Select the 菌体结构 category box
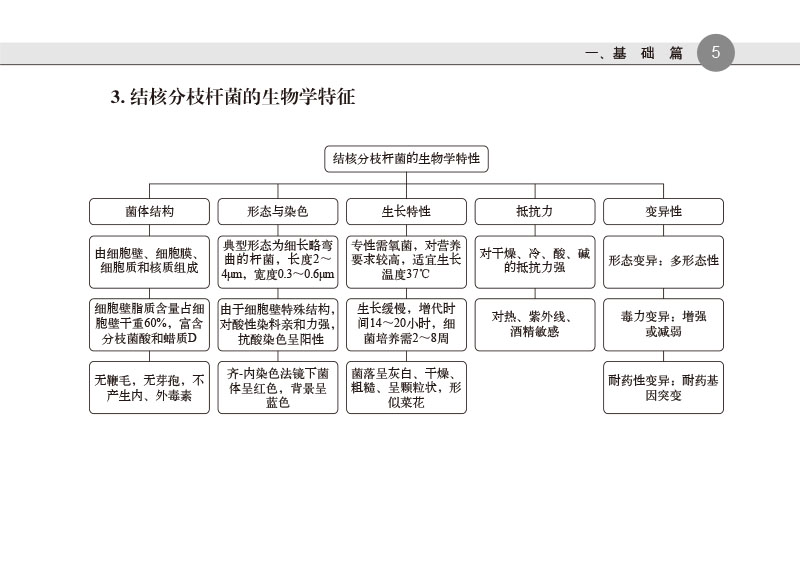The height and width of the screenshot is (565, 800). [150, 212]
